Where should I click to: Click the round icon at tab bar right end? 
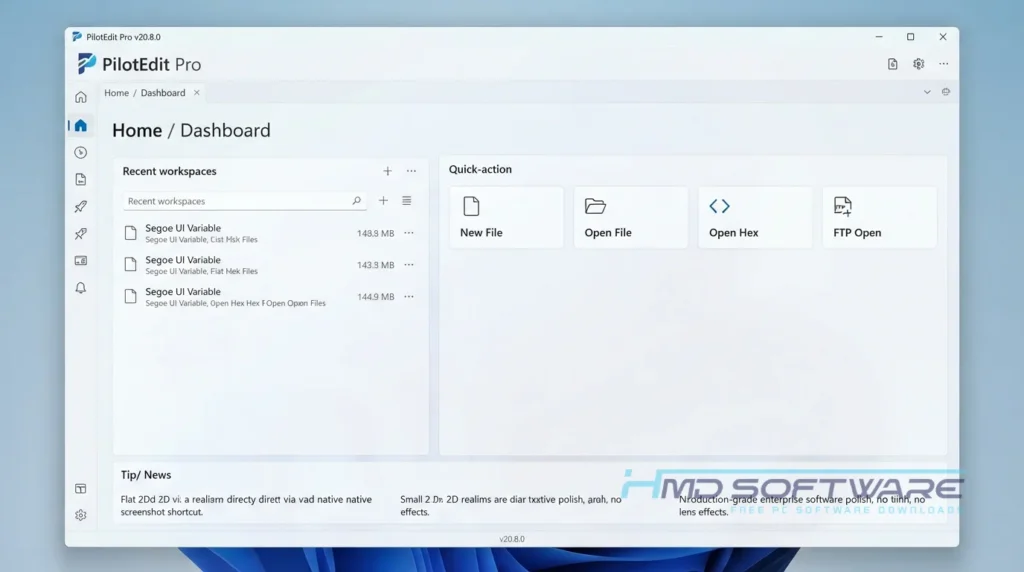click(x=946, y=92)
